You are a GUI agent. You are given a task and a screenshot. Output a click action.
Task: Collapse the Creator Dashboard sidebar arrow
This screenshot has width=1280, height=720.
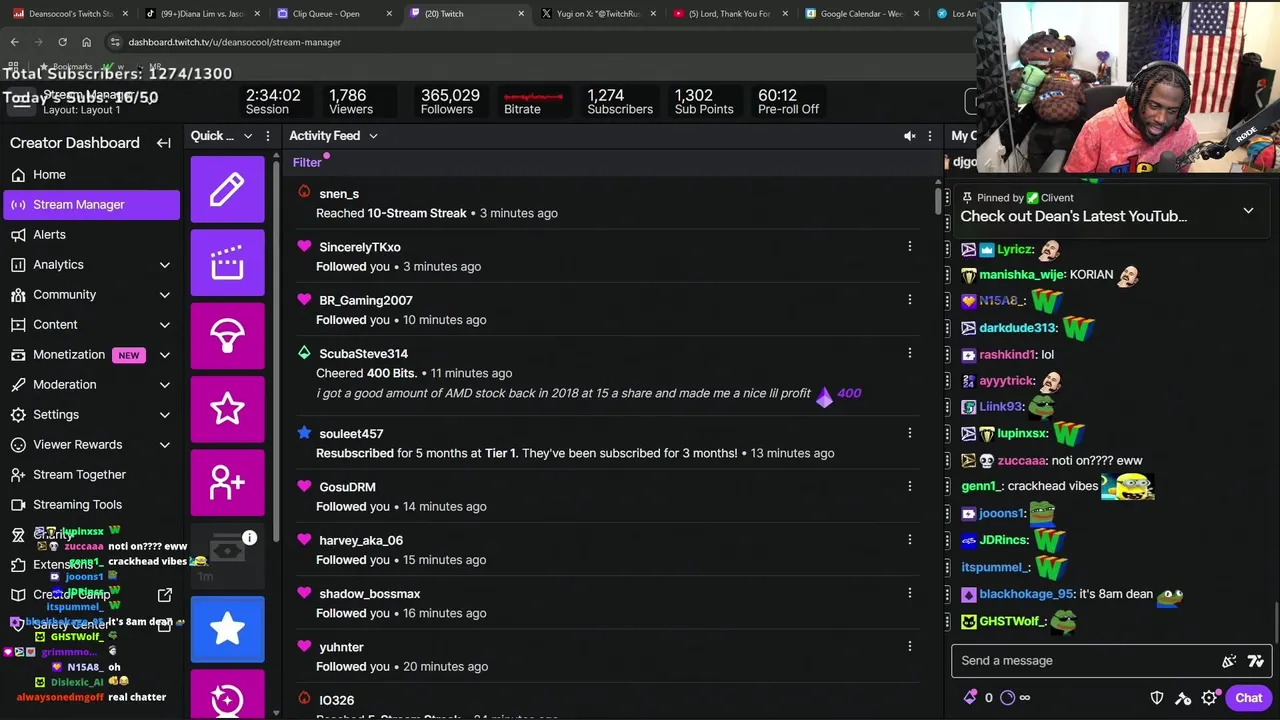click(164, 143)
